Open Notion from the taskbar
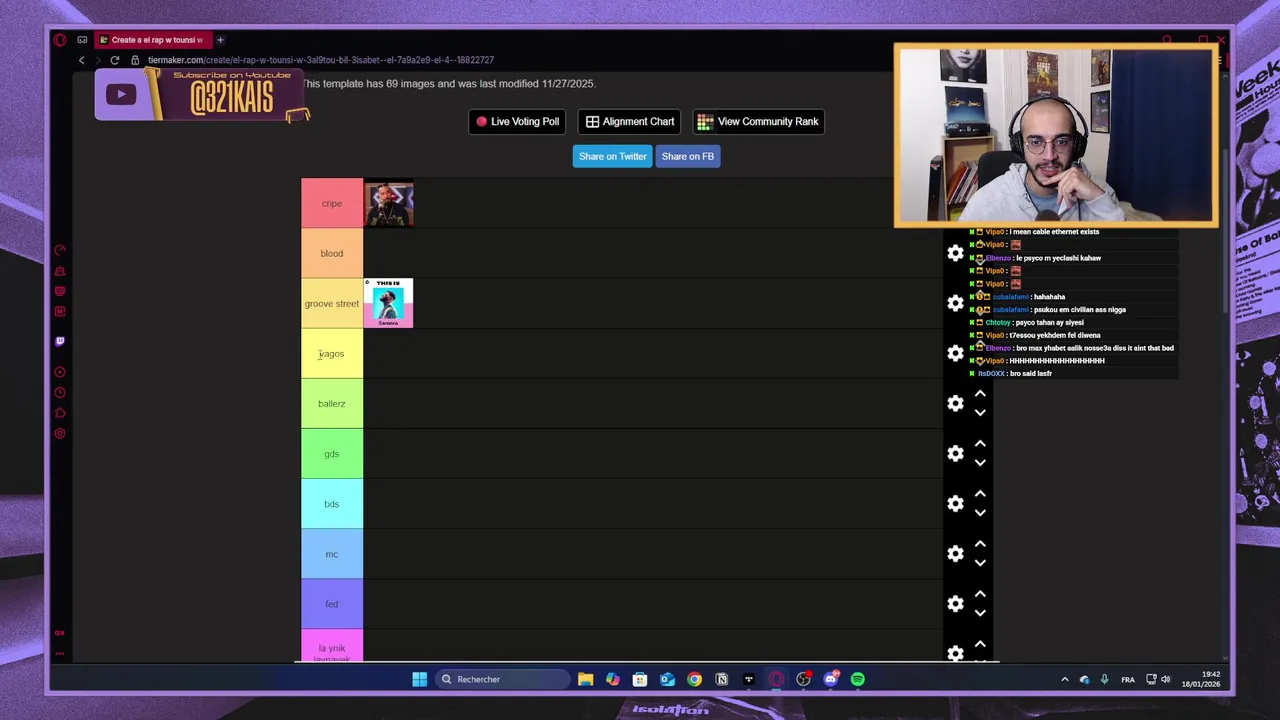 coord(721,679)
